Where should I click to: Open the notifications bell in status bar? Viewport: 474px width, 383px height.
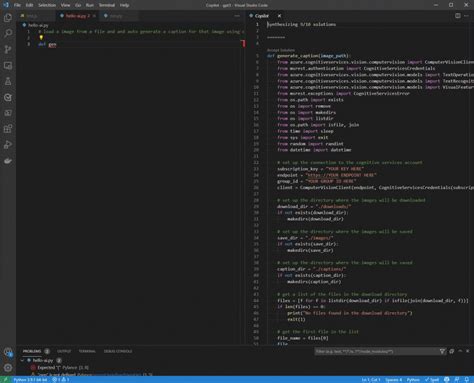[x=467, y=380]
